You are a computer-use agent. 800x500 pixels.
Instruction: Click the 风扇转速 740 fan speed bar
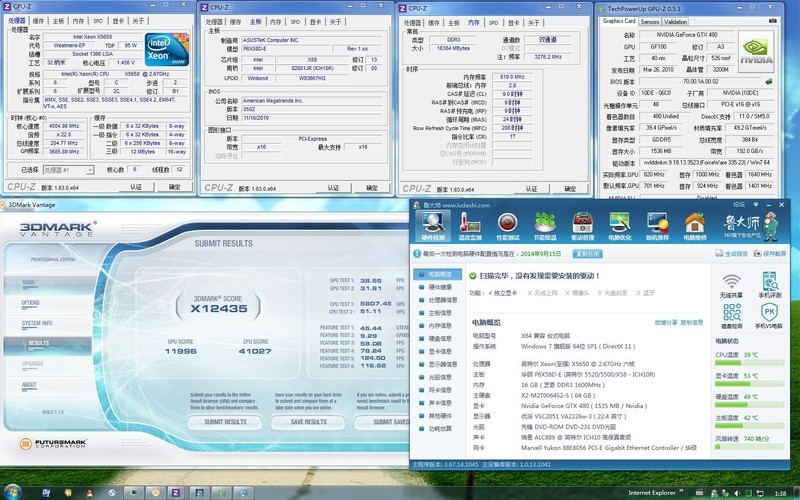click(749, 446)
